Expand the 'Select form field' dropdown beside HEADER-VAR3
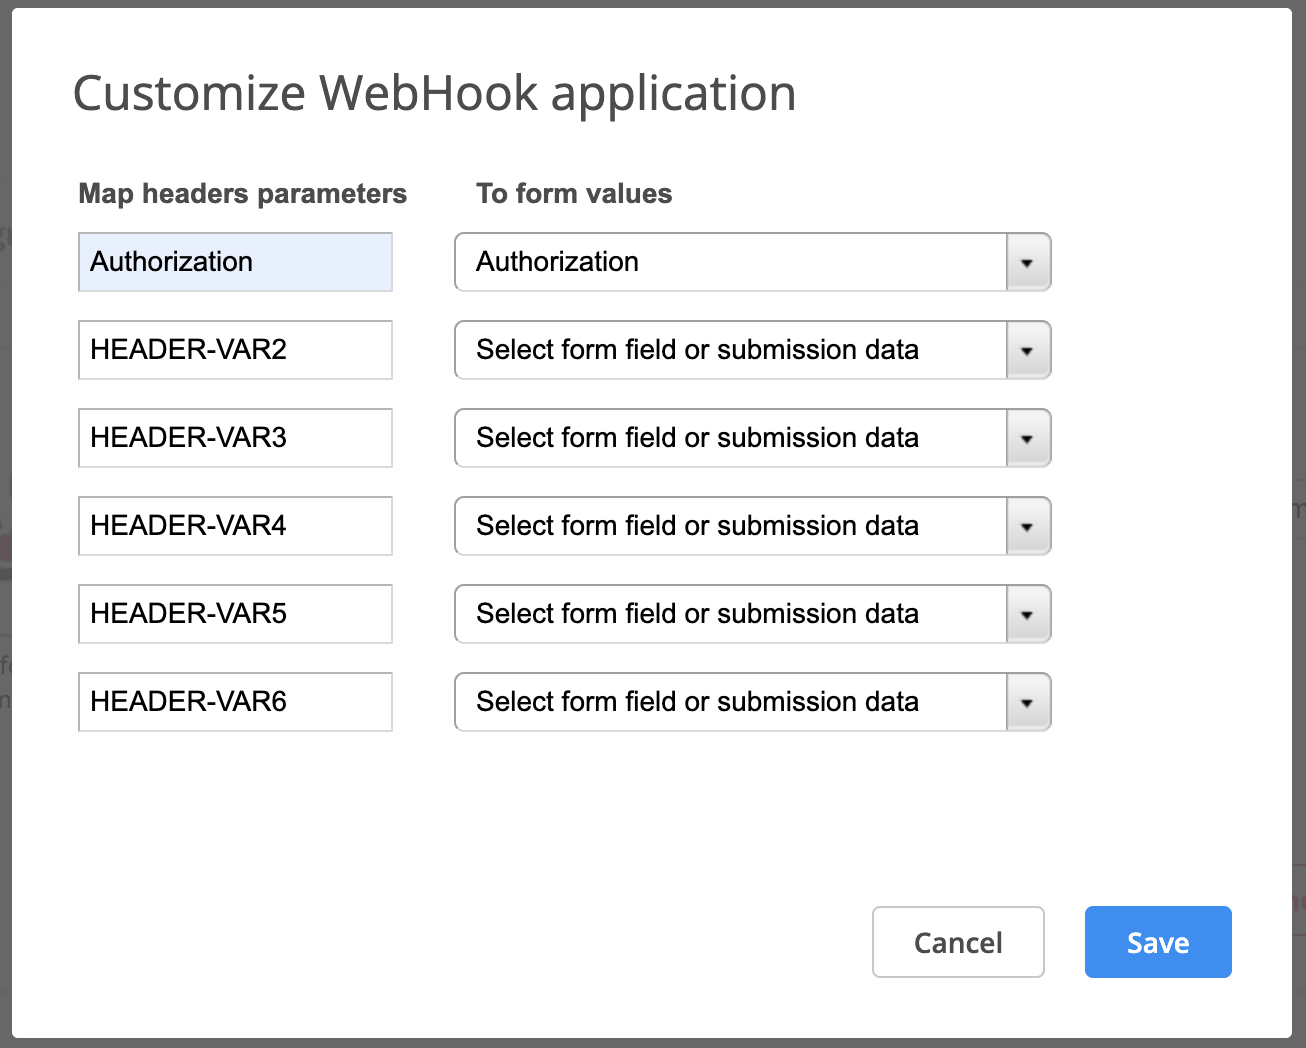1306x1048 pixels. tap(730, 439)
